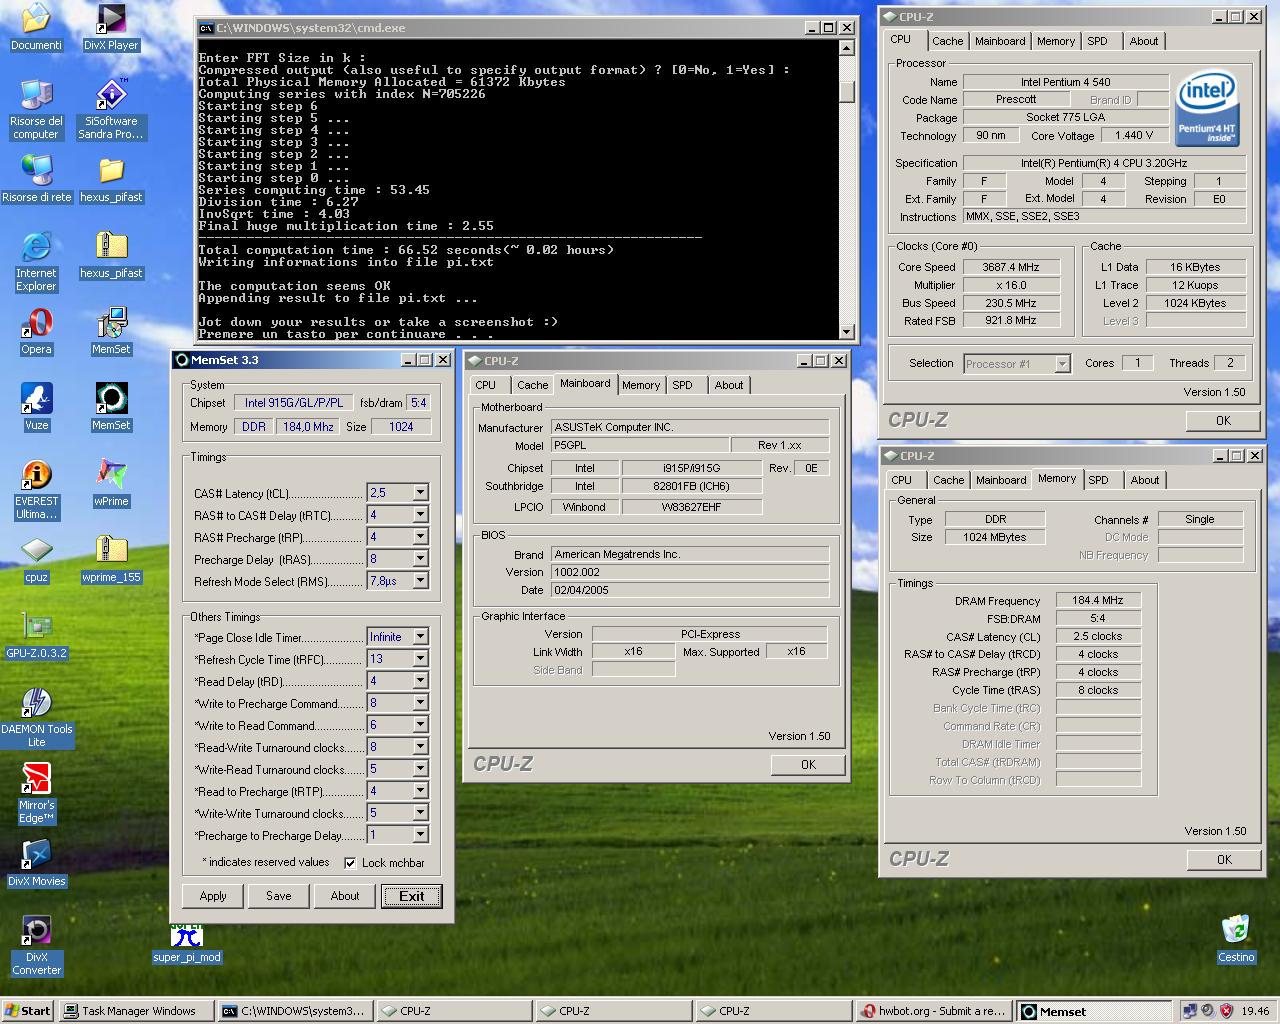Switch to Cache tab in top CPU-Z window
Viewport: 1280px width, 1024px height.
pyautogui.click(x=947, y=41)
